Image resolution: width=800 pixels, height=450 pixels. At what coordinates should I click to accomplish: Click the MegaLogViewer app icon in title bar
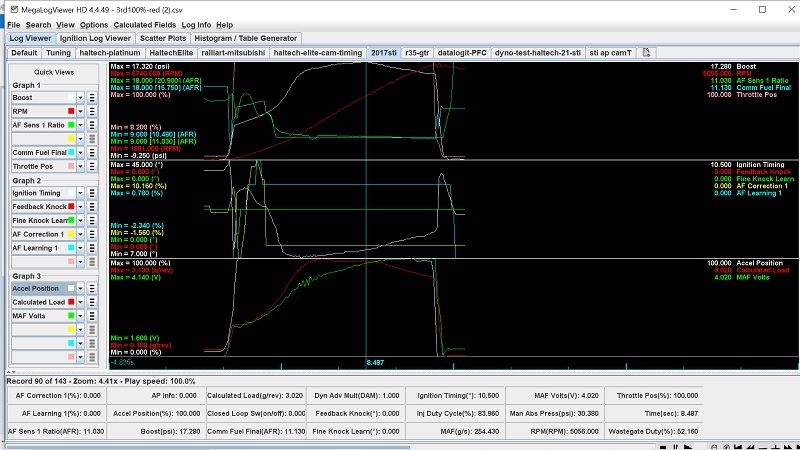click(14, 9)
